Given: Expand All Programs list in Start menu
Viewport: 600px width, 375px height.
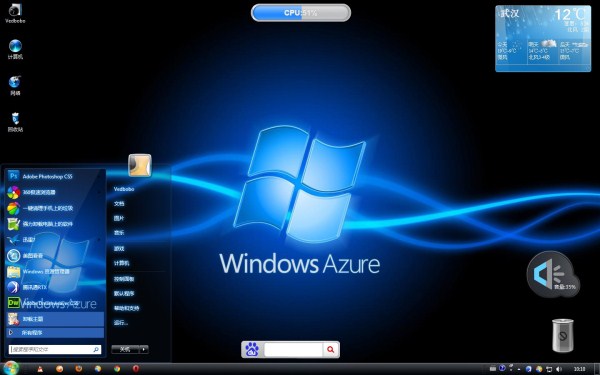Looking at the screenshot, I should point(55,333).
